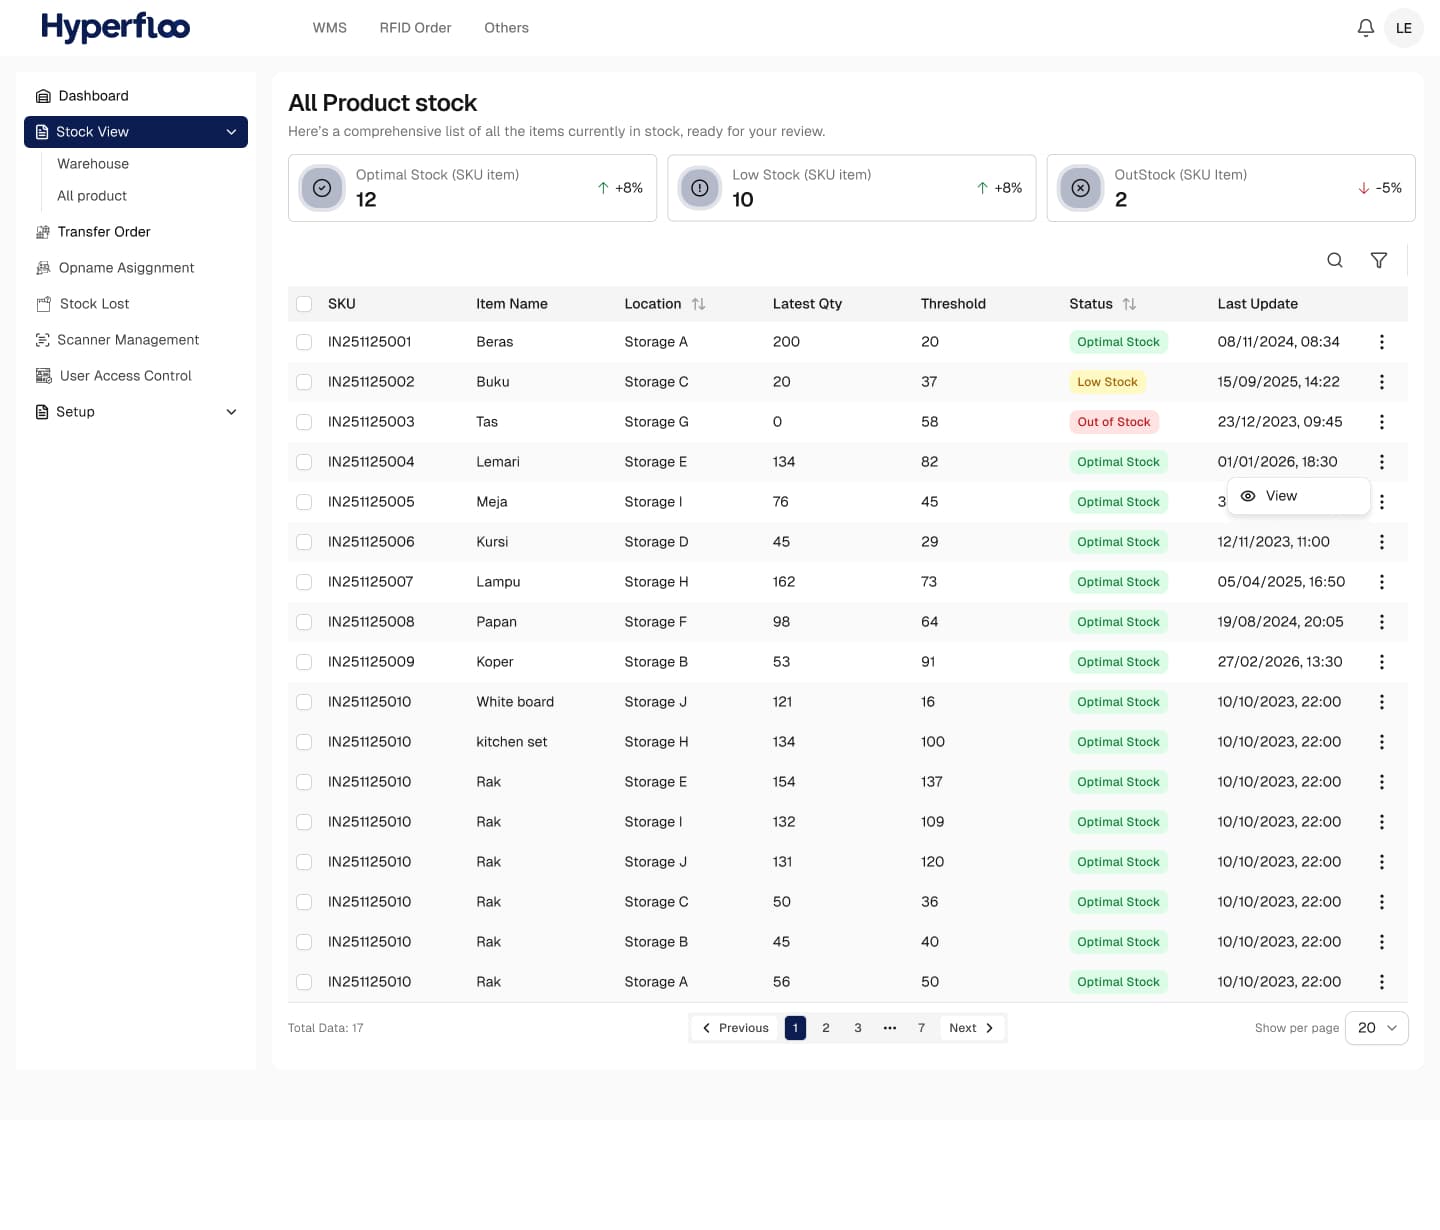Expand the Setup section in the sidebar
This screenshot has height=1230, width=1440.
point(231,411)
